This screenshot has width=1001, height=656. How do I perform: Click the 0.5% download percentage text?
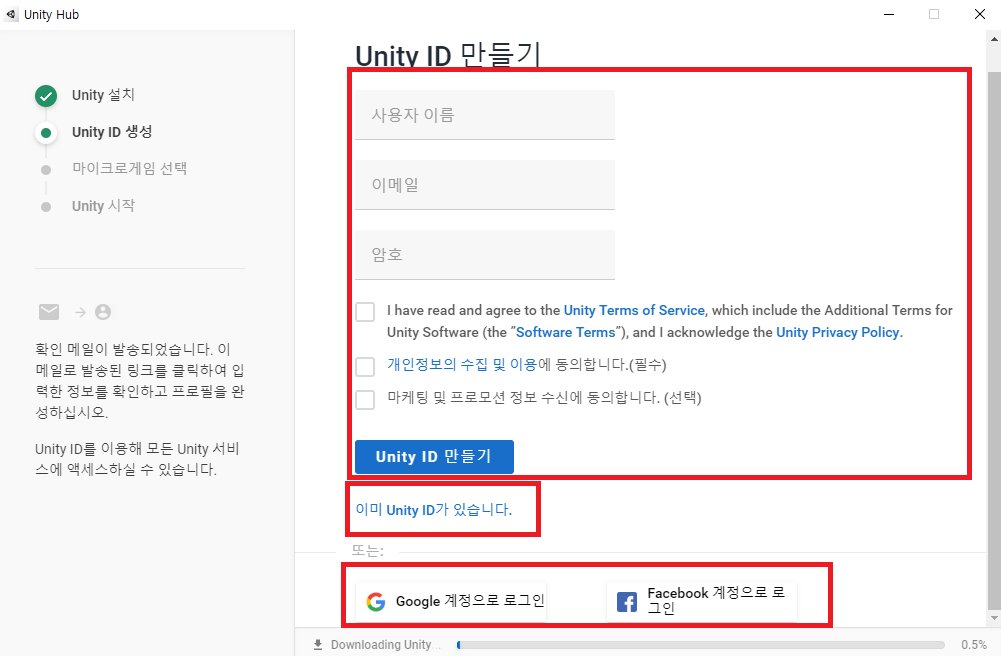(974, 645)
